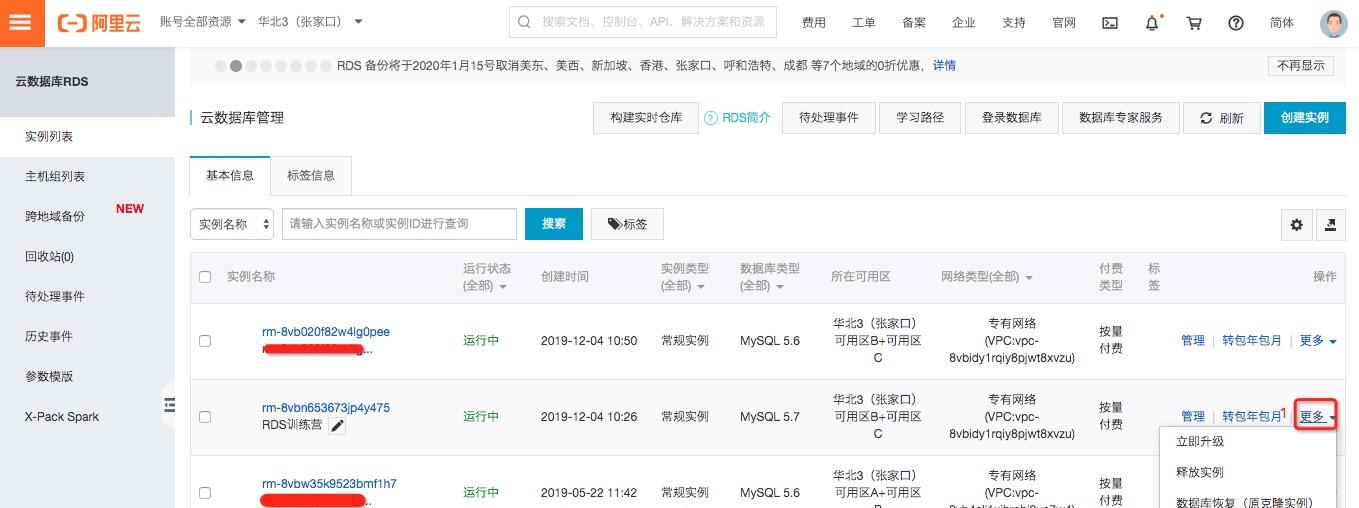The image size is (1359, 508).
Task: Select all instances checkbox in header
Action: tap(205, 277)
